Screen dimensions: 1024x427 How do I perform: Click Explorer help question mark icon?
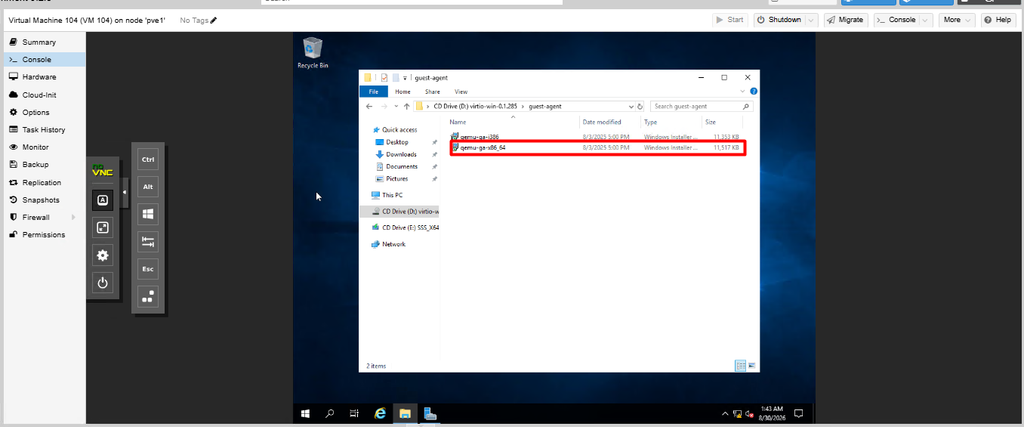754,92
